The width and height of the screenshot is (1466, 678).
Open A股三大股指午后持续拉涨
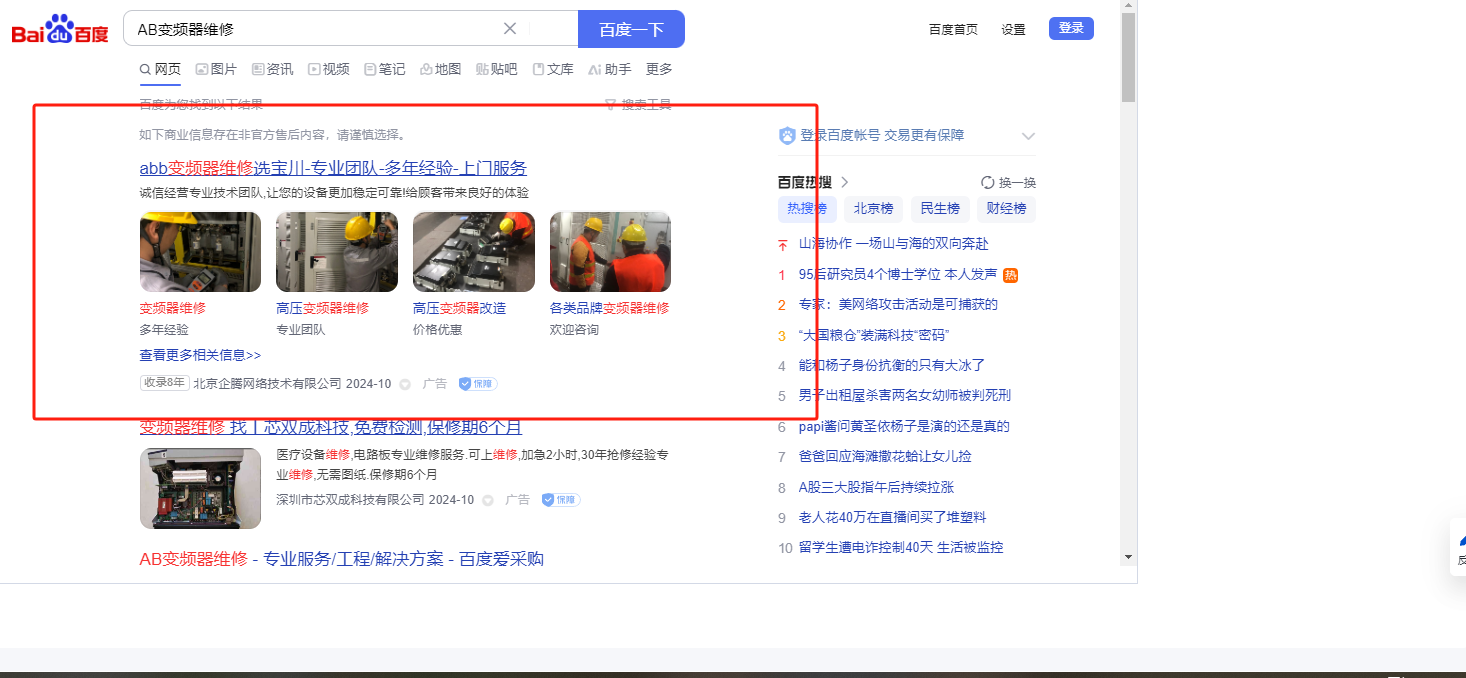click(876, 487)
